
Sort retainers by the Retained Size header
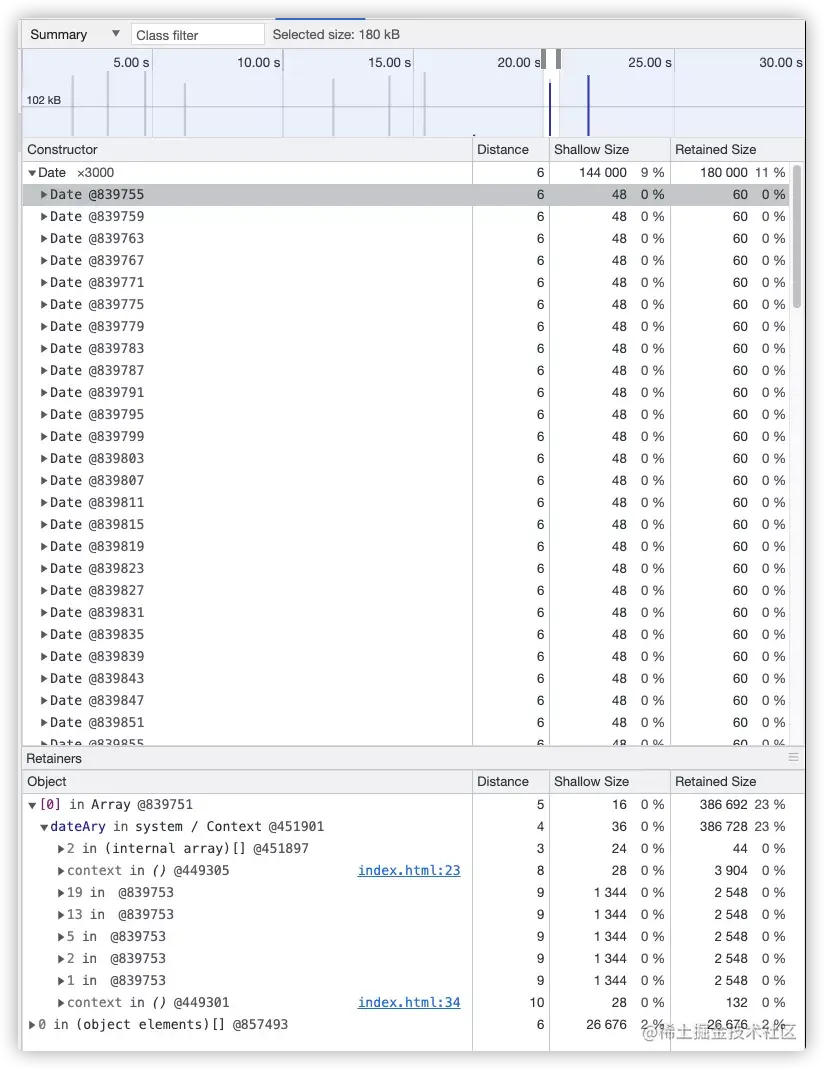point(737,781)
